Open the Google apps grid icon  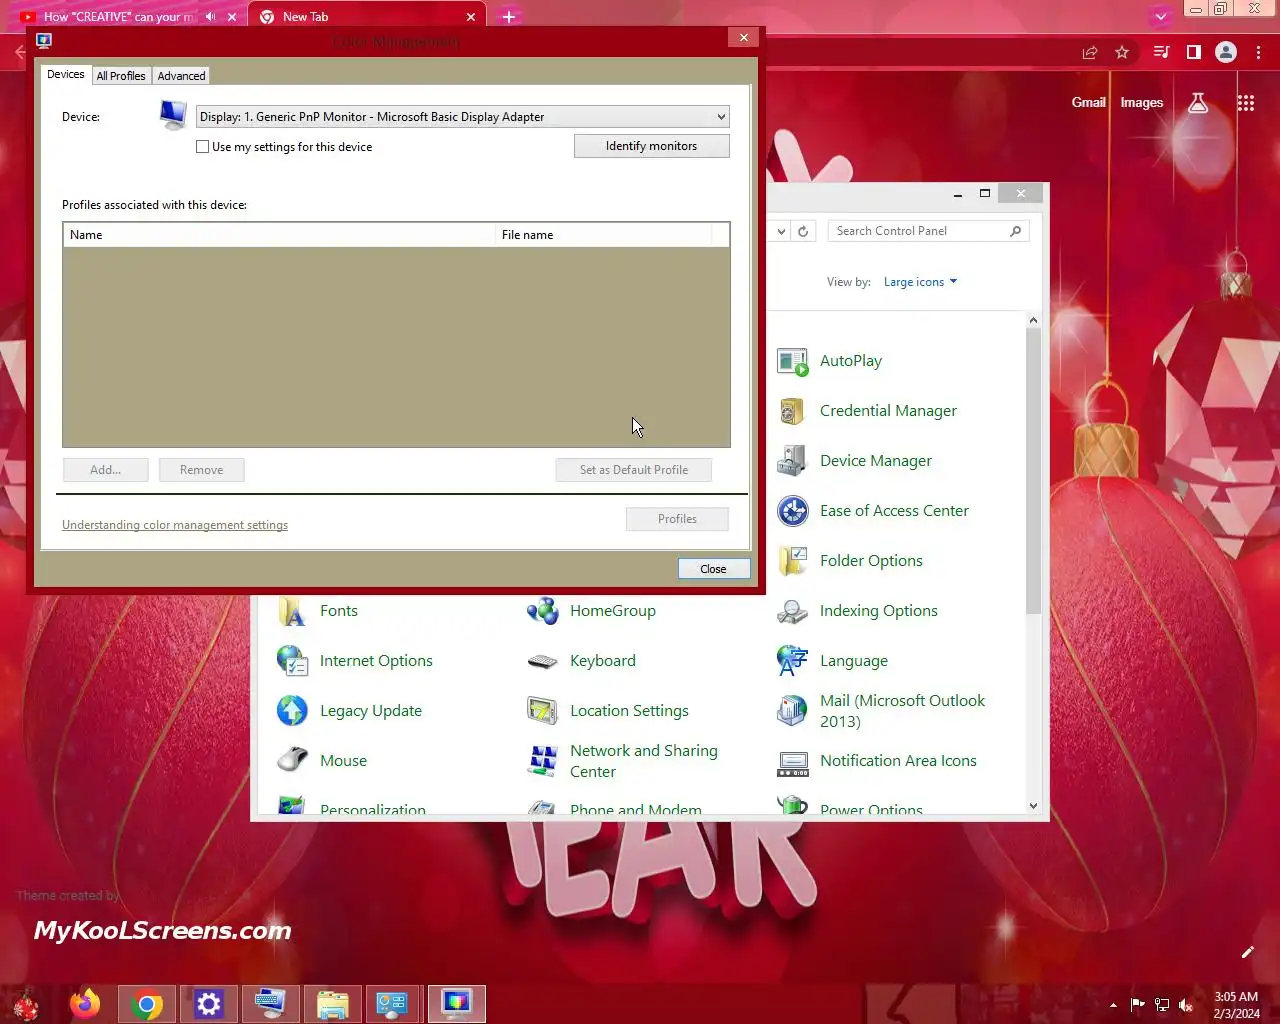click(1246, 103)
